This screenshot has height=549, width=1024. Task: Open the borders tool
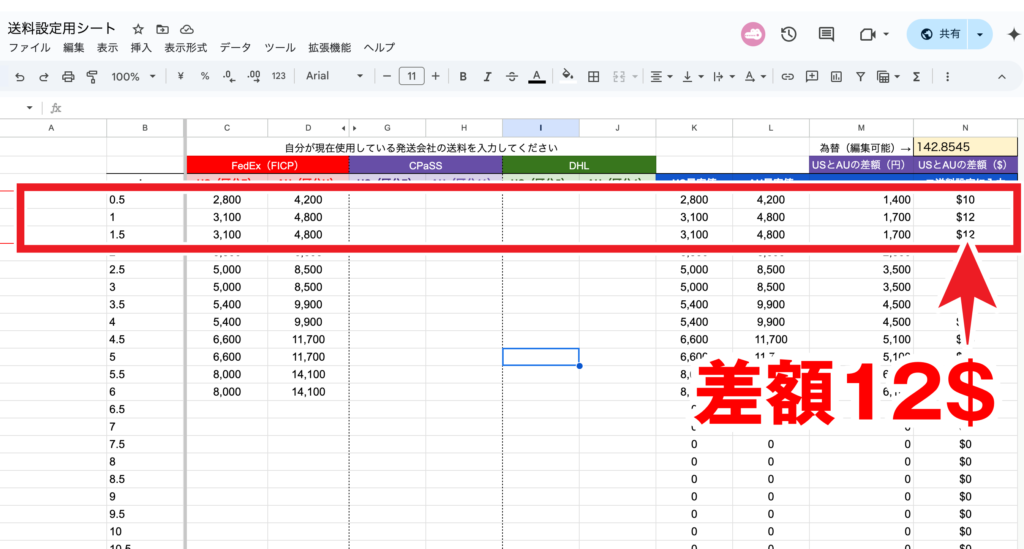click(594, 76)
